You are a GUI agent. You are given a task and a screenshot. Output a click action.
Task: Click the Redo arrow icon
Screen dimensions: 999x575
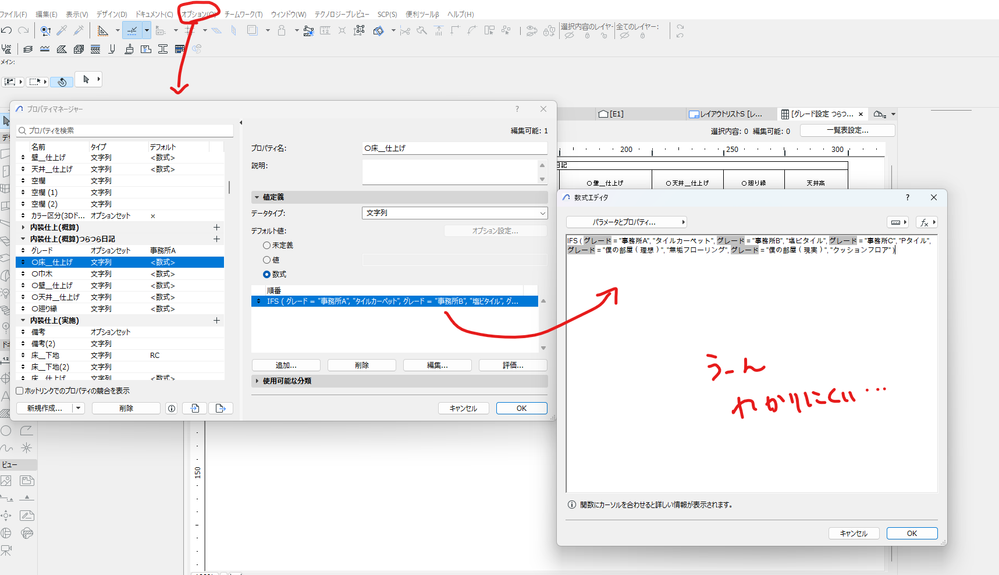24,30
